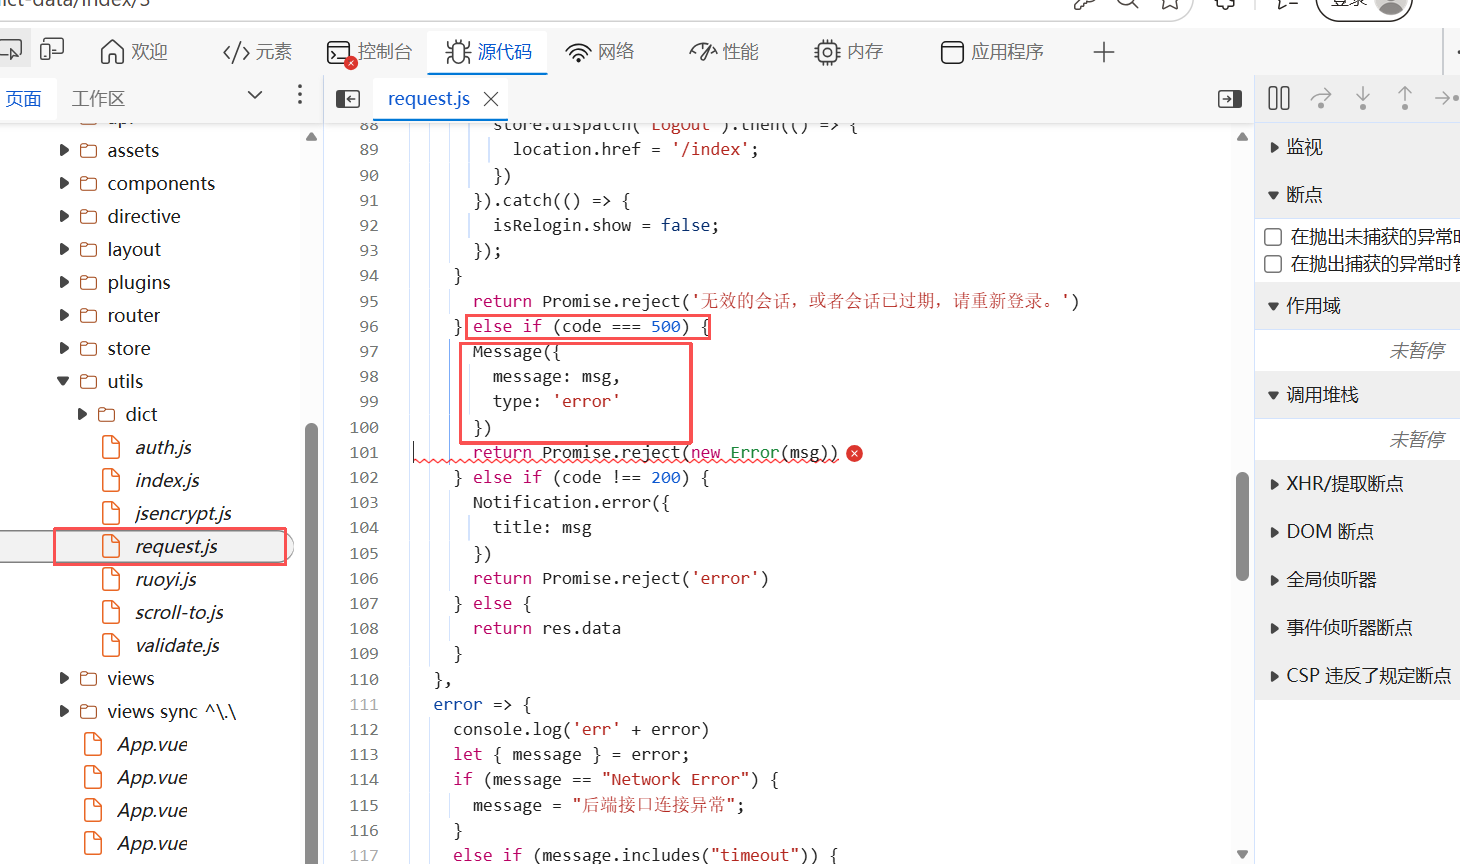Open the Welcome (欢迎) home tab
1460x864 pixels.
pyautogui.click(x=134, y=52)
